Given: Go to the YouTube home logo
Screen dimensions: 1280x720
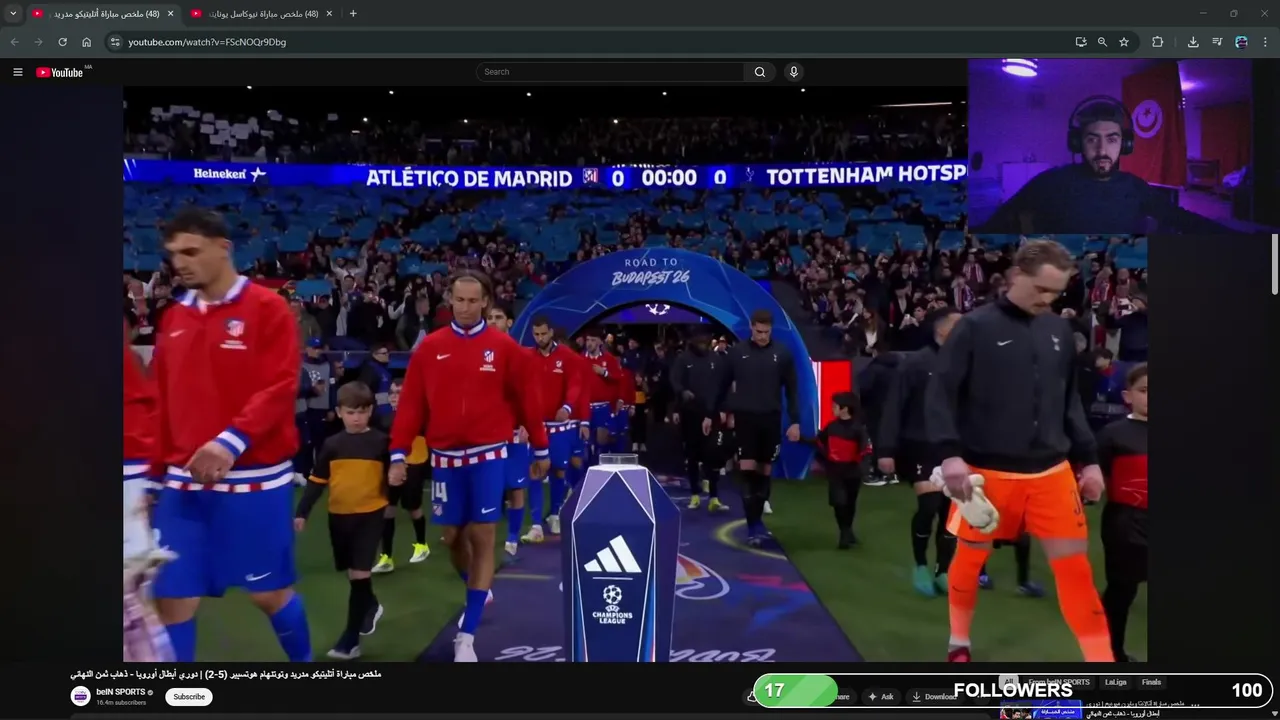Looking at the screenshot, I should pos(60,72).
